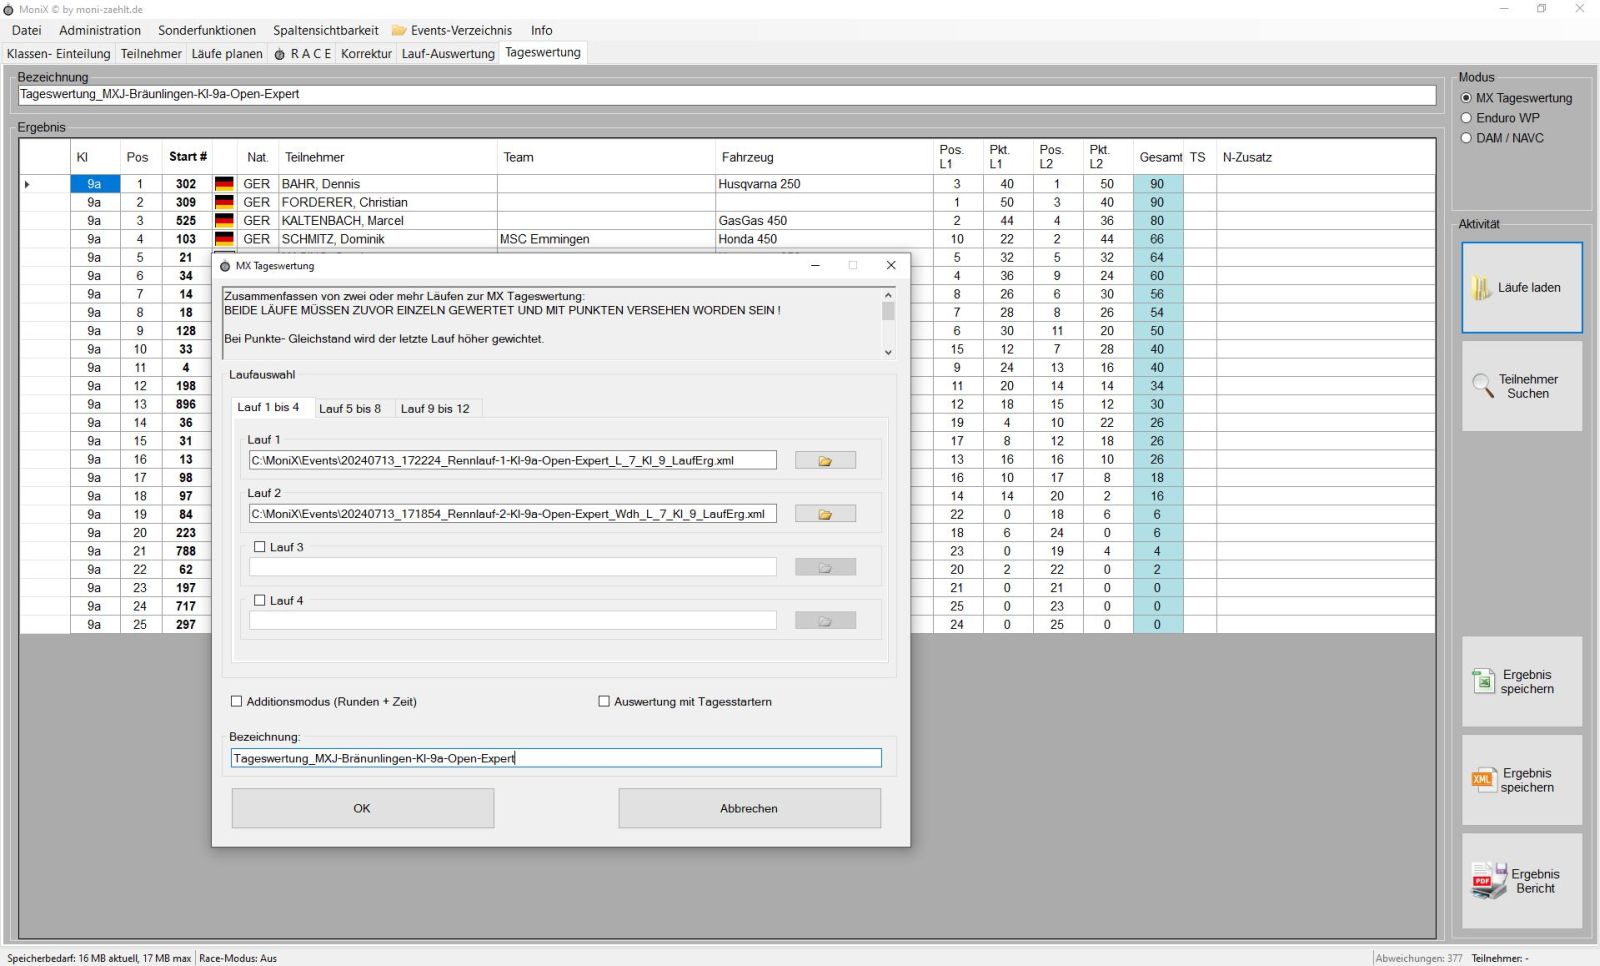1600x966 pixels.
Task: Click Abweichungen: 377 in status bar
Action: pos(1419,958)
